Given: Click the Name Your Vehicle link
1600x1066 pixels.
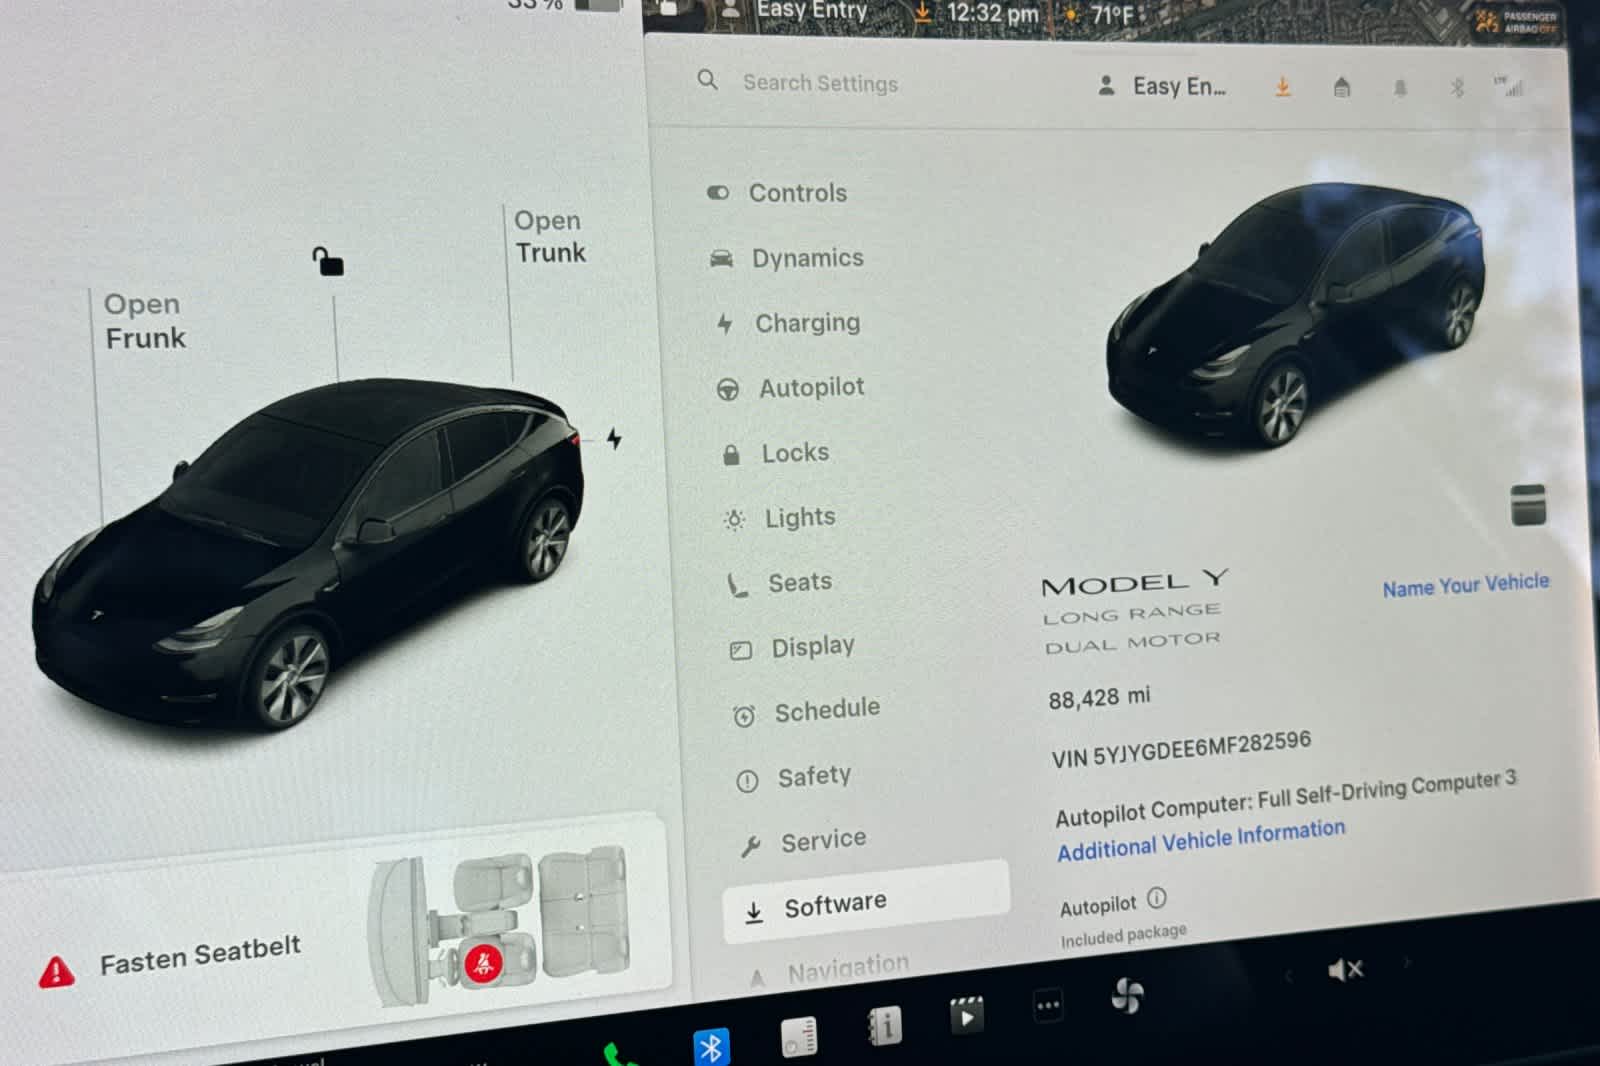Looking at the screenshot, I should 1465,585.
